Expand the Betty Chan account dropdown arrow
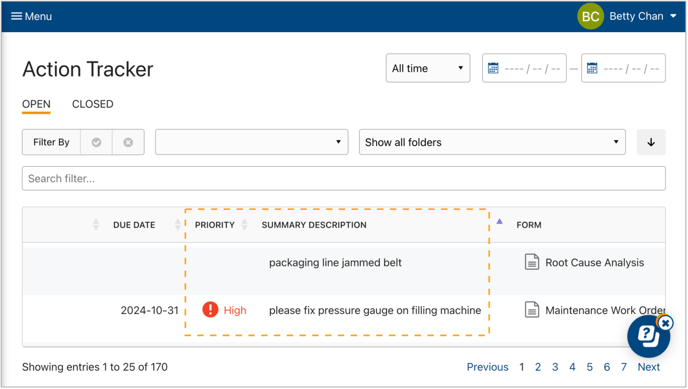 tap(673, 16)
